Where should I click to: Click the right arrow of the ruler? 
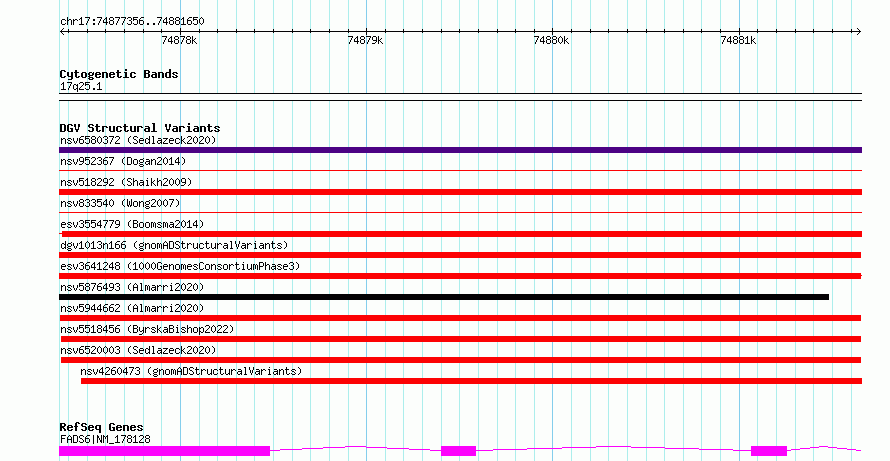[858, 32]
